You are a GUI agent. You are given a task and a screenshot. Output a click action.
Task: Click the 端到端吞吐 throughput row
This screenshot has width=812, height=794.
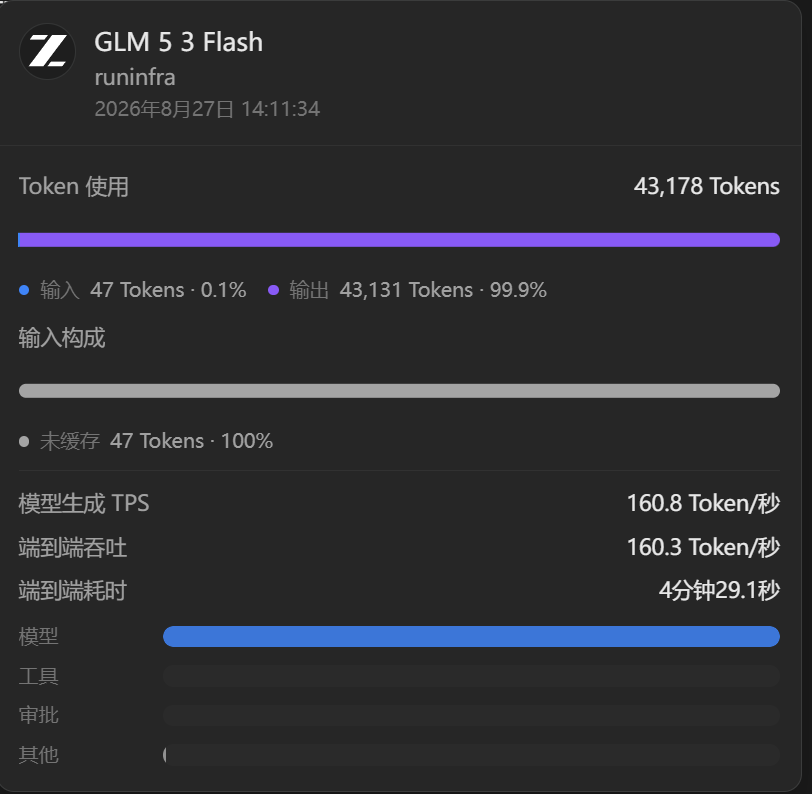pyautogui.click(x=399, y=547)
